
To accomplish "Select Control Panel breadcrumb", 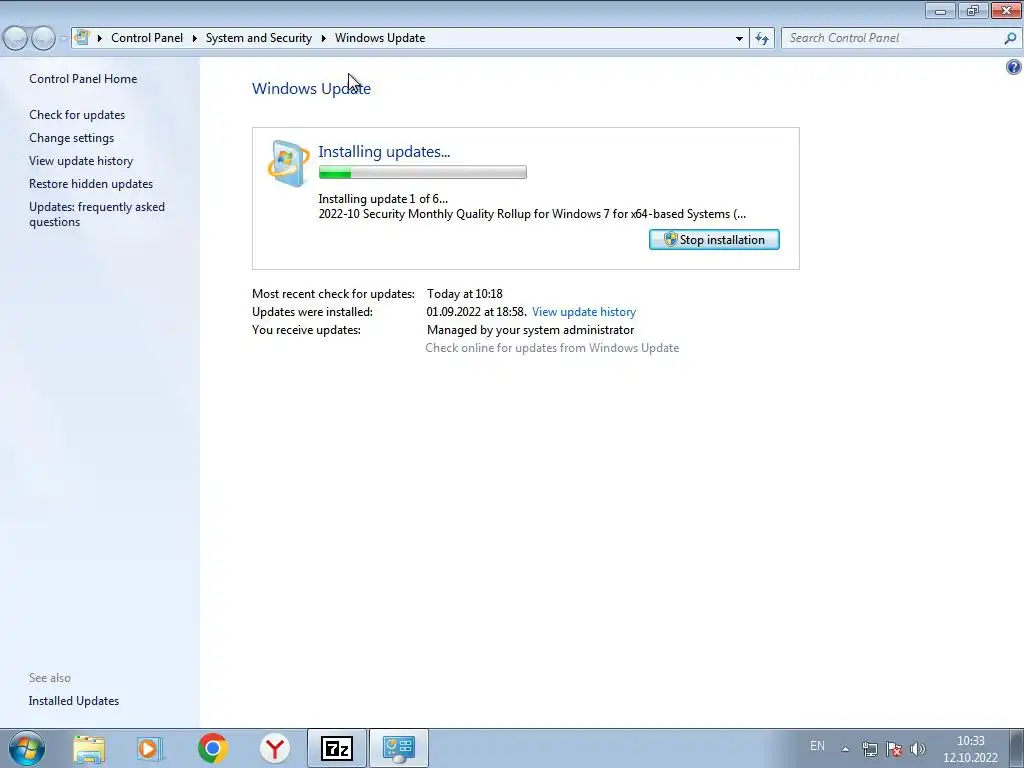I will (147, 38).
